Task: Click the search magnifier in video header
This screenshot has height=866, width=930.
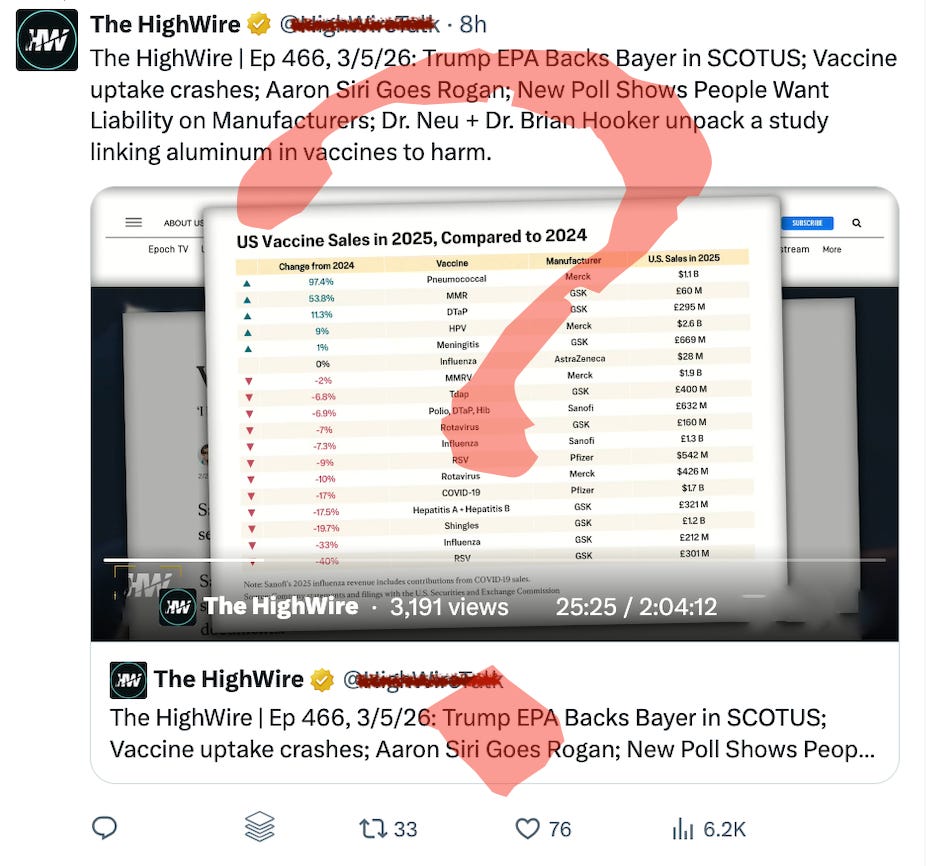Action: click(856, 223)
